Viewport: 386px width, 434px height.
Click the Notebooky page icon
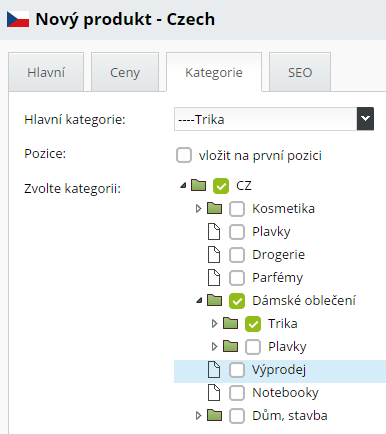[x=214, y=393]
